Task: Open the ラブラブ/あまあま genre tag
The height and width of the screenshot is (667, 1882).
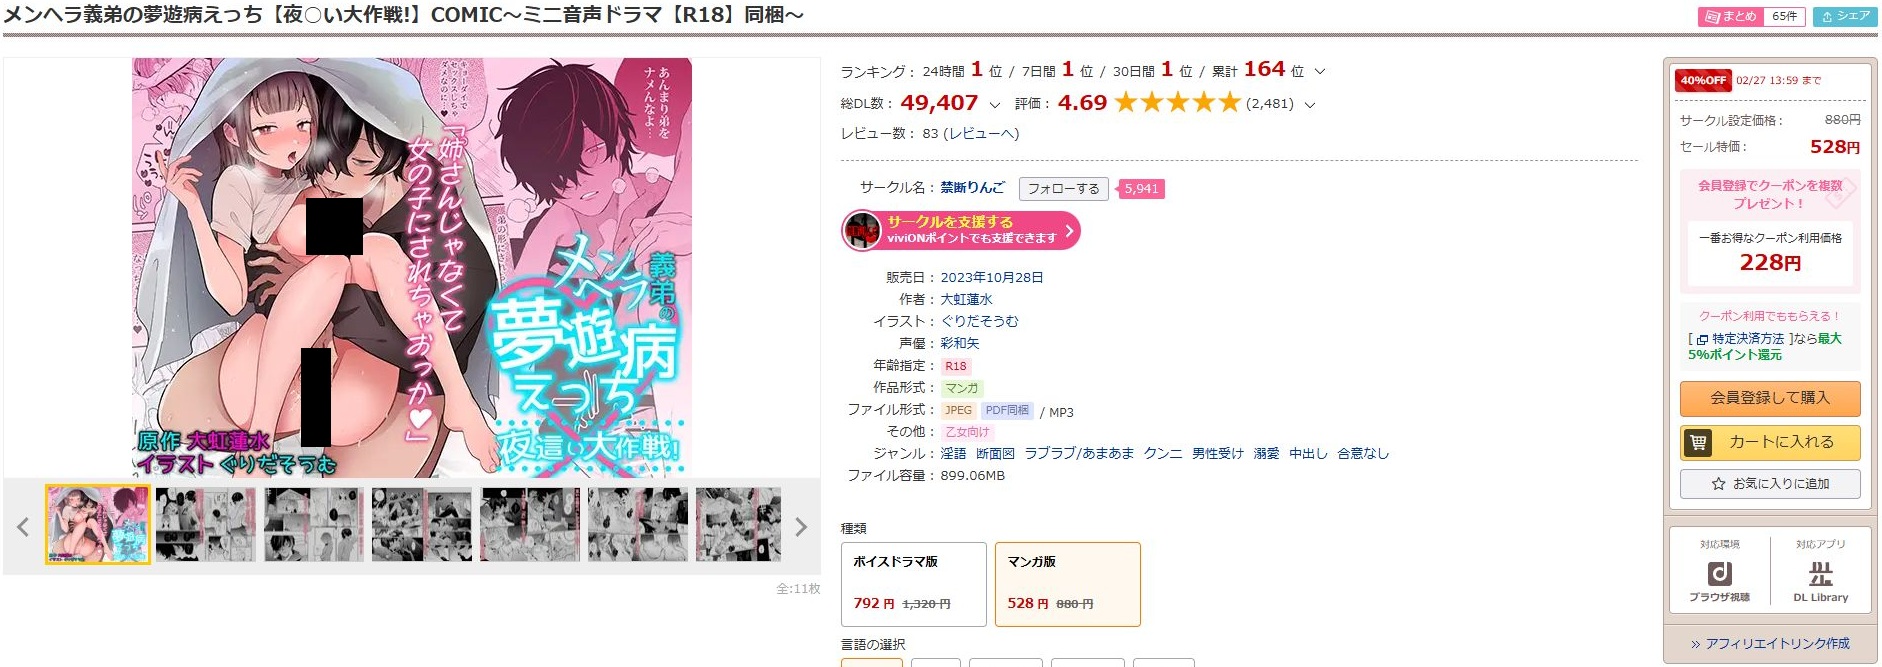Action: (1079, 453)
